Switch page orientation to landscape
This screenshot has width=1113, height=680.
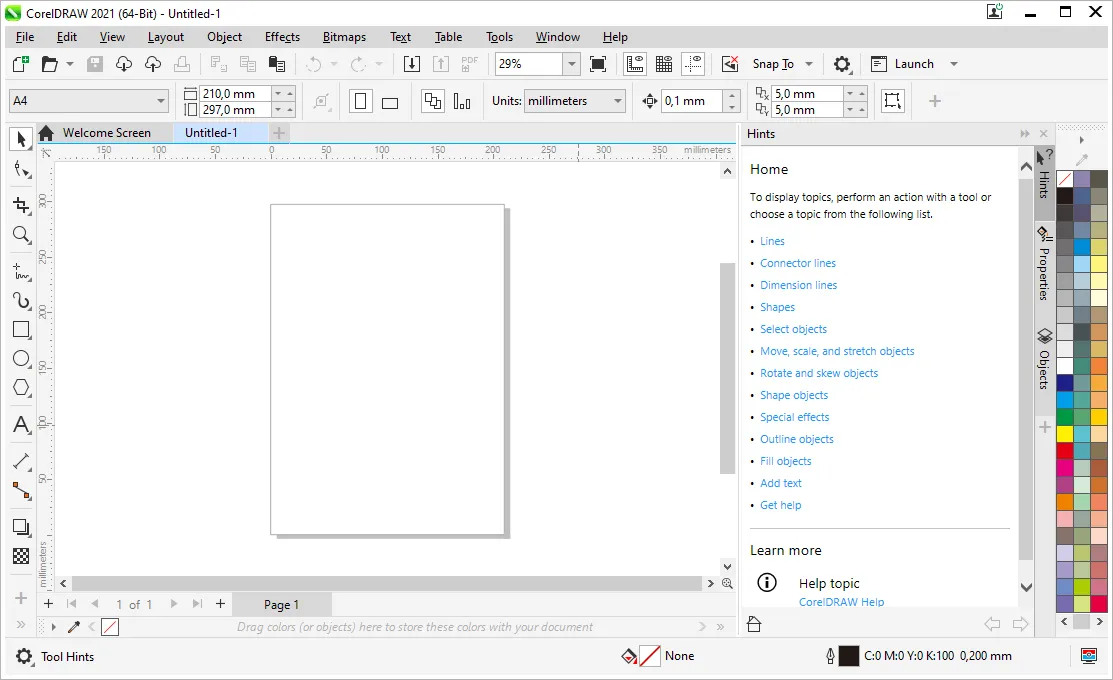click(x=389, y=101)
